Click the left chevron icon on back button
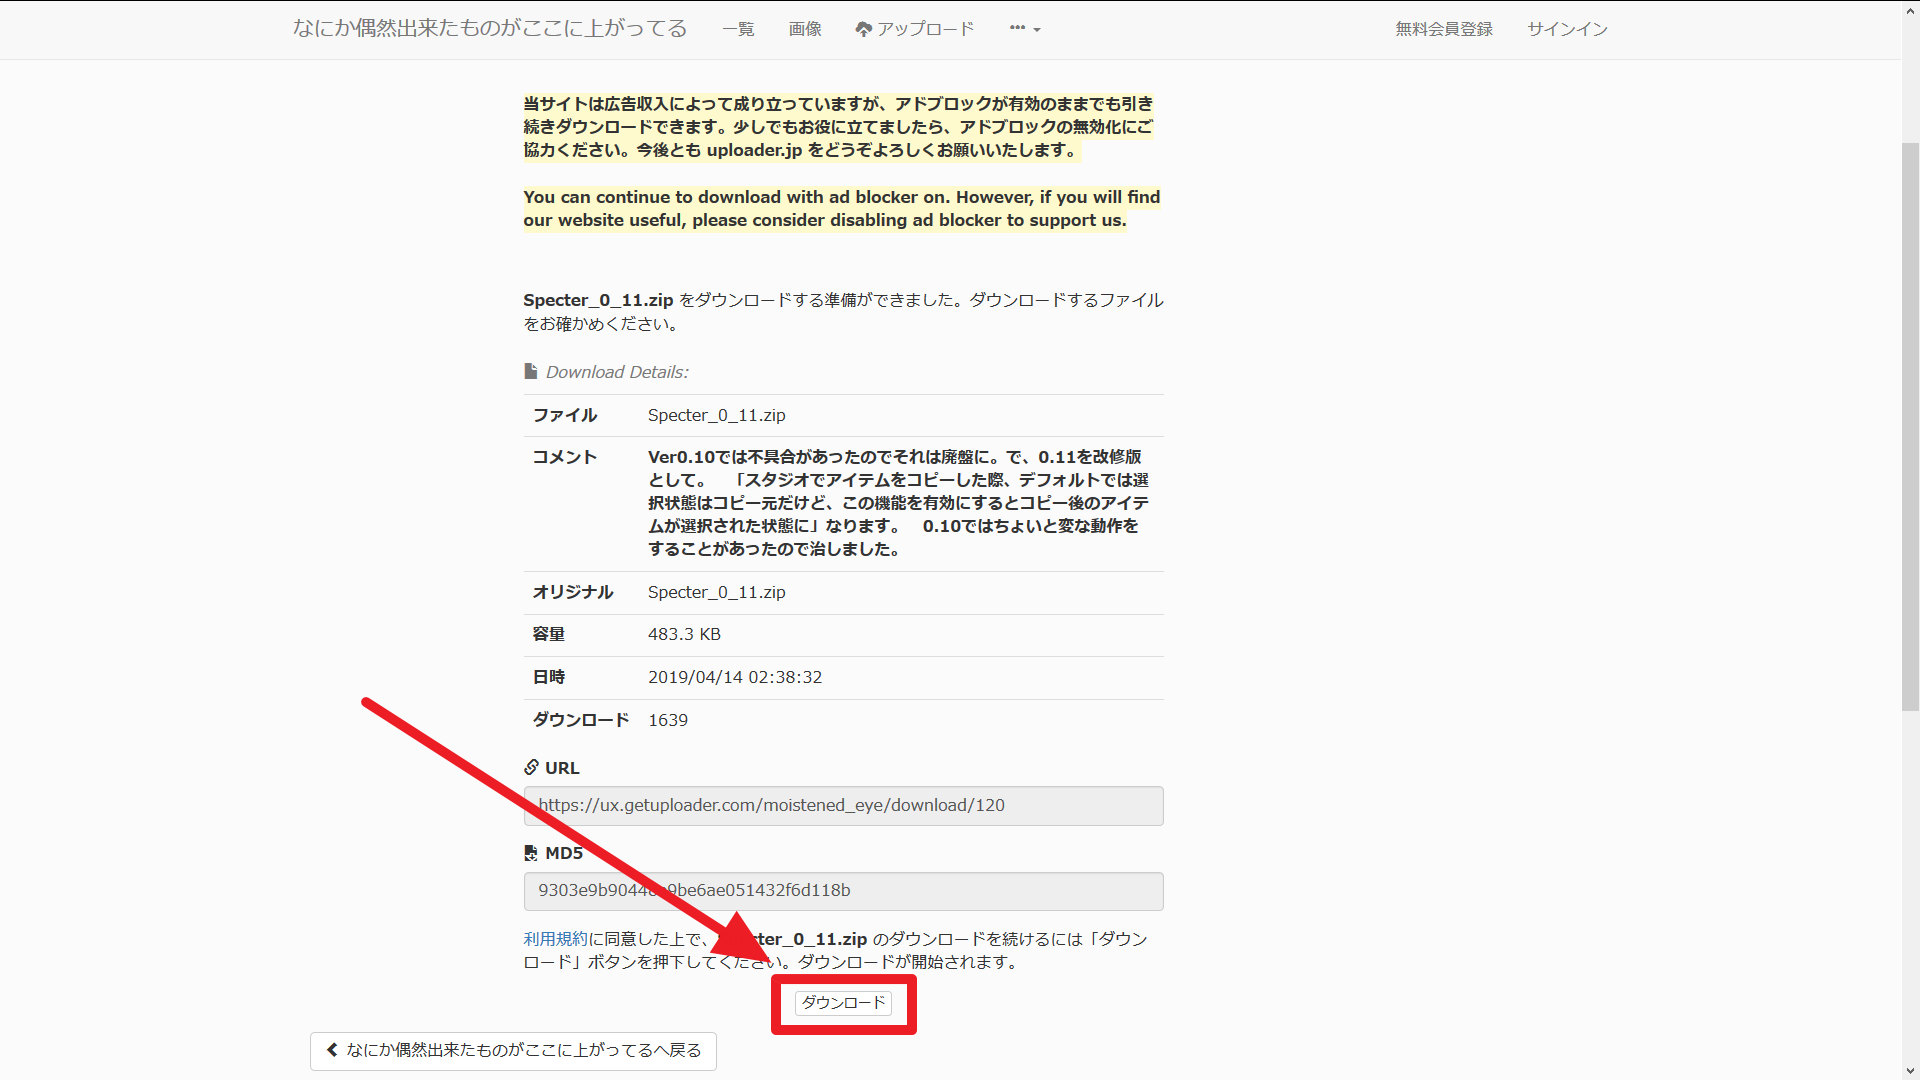Screen dimensions: 1920x1080 332,1050
